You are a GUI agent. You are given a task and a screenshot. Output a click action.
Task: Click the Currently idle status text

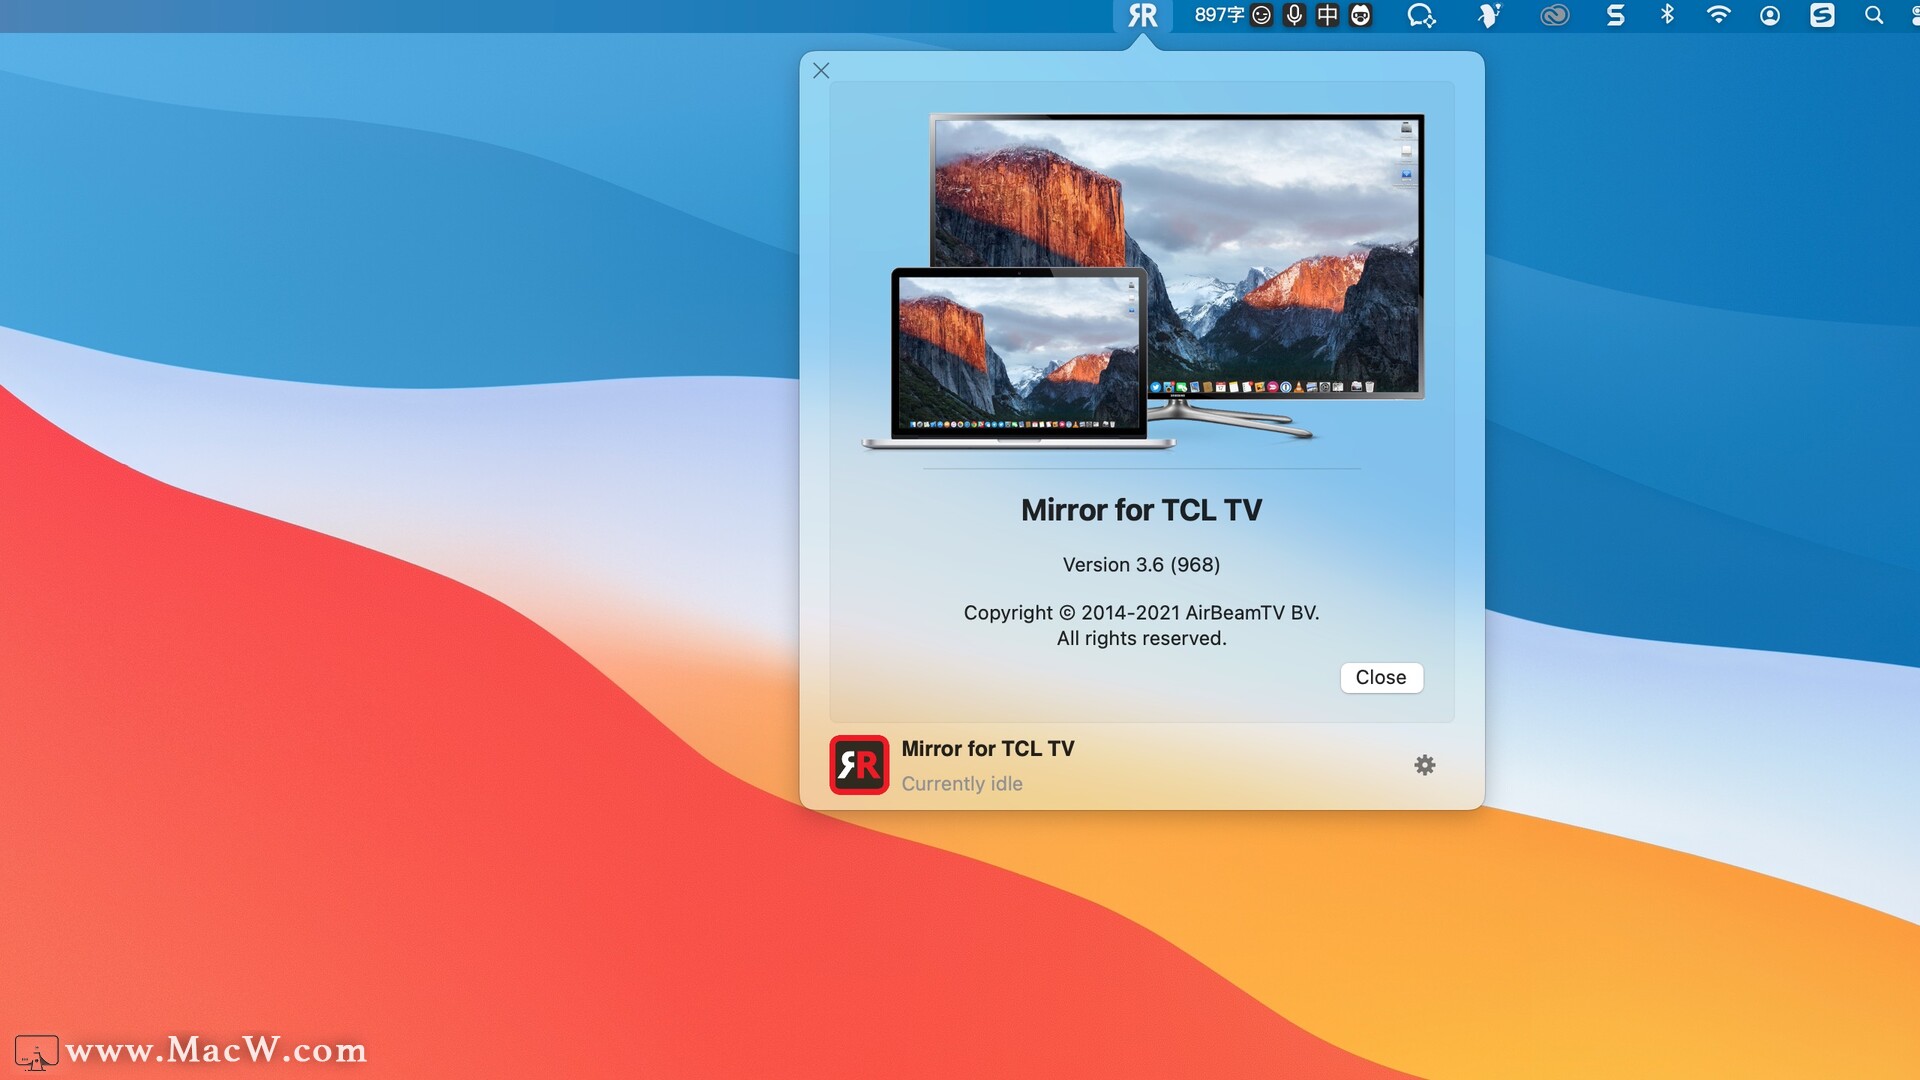point(962,784)
